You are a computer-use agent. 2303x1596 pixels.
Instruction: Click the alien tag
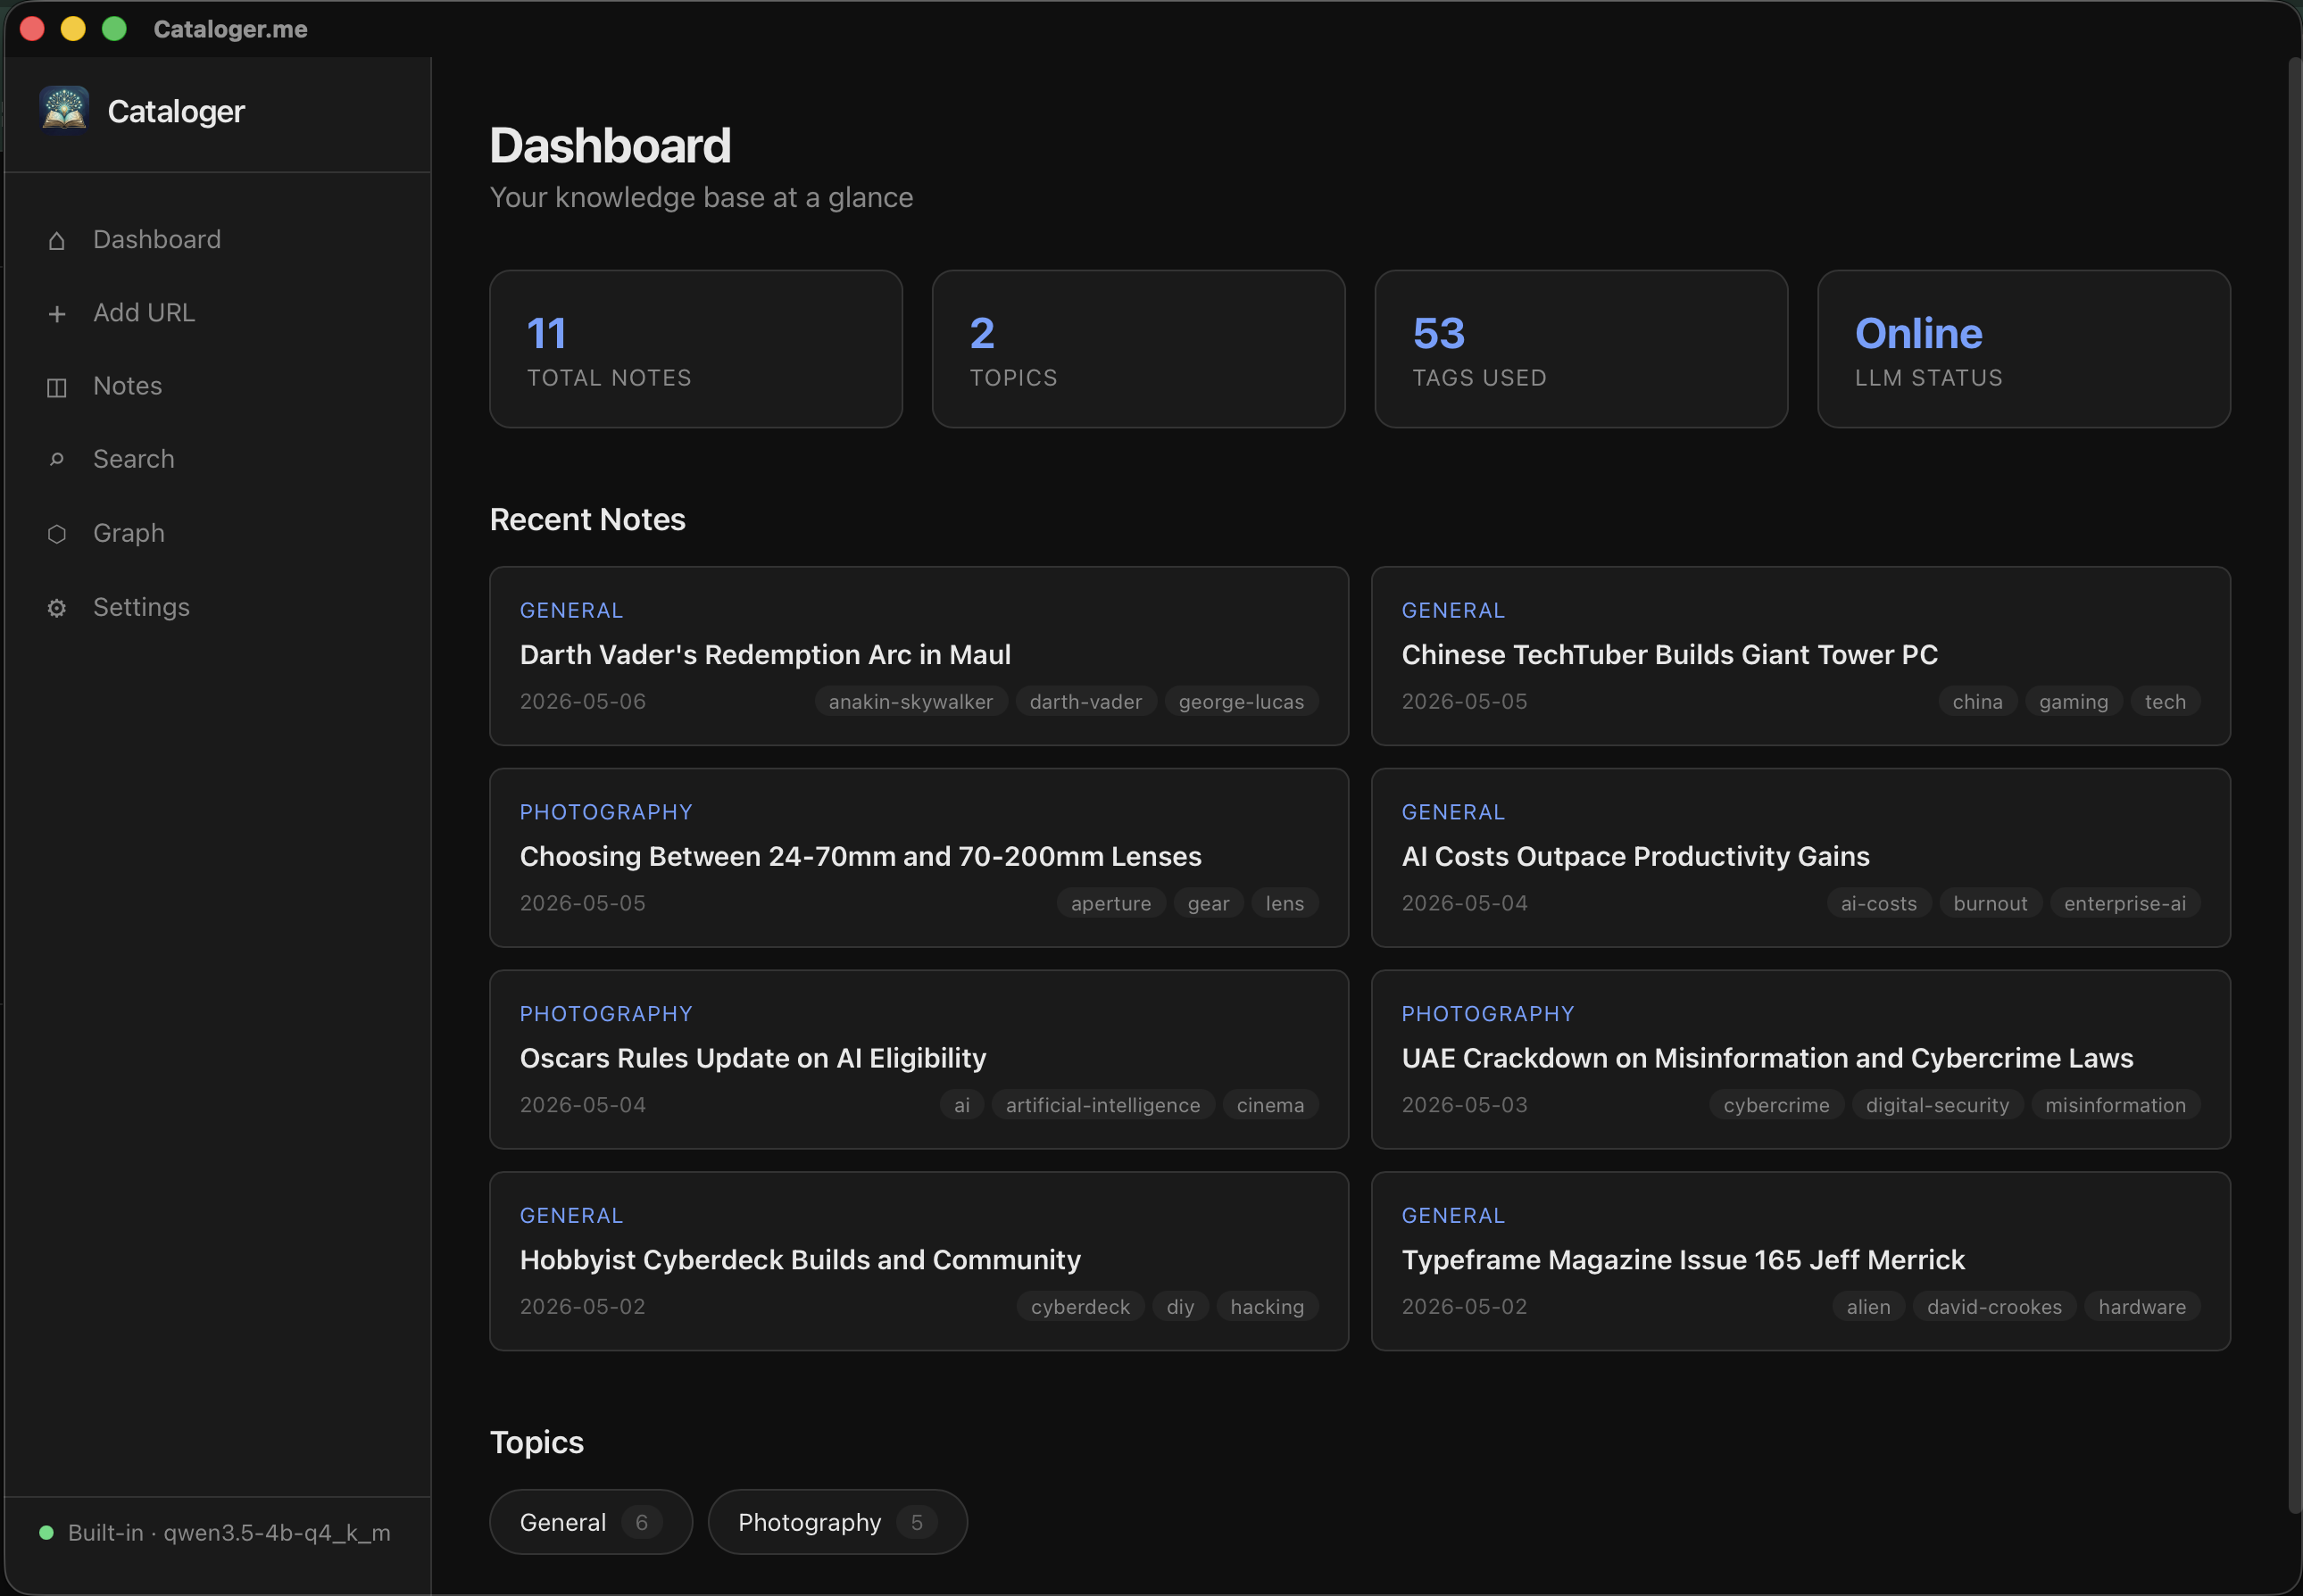1868,1307
